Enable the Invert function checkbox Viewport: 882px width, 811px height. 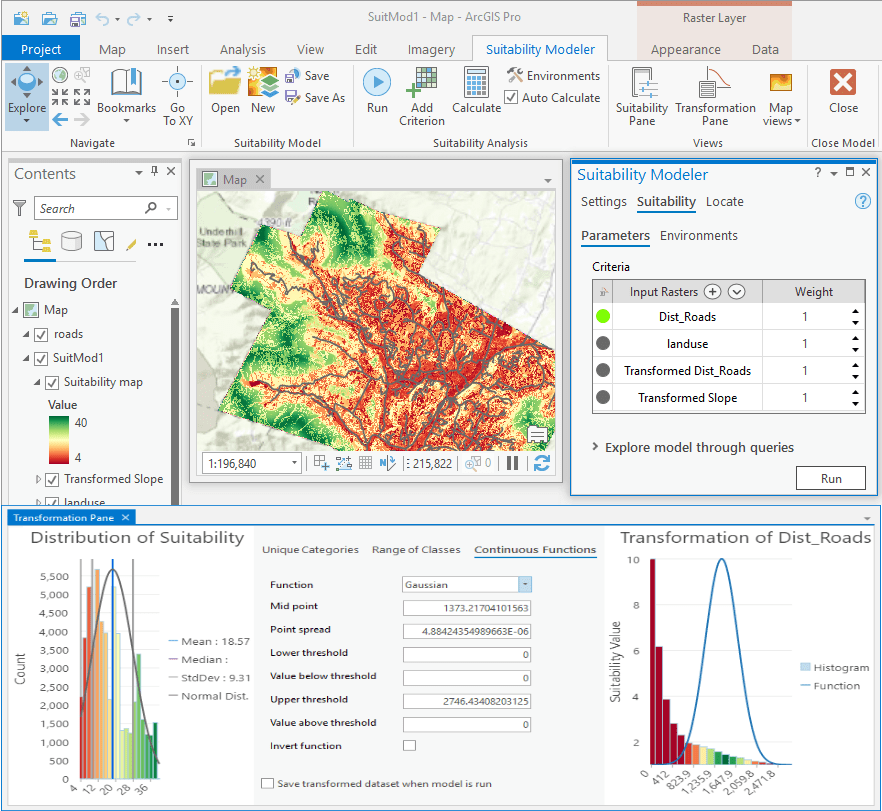409,745
